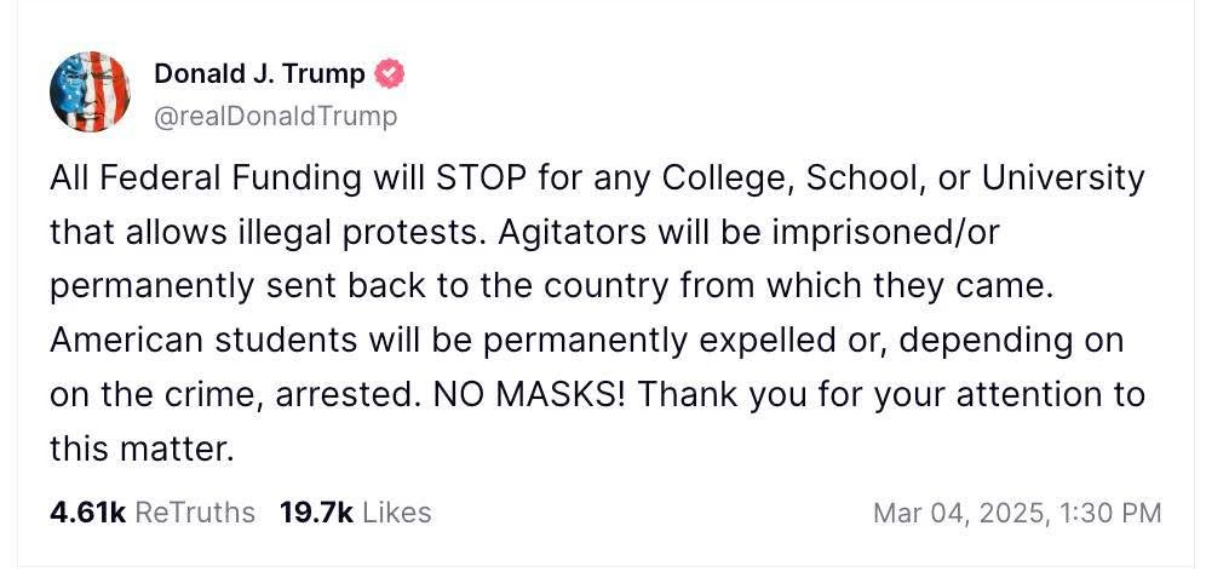1206x569 pixels.
Task: Click the words this matter on last line
Action: coord(140,448)
